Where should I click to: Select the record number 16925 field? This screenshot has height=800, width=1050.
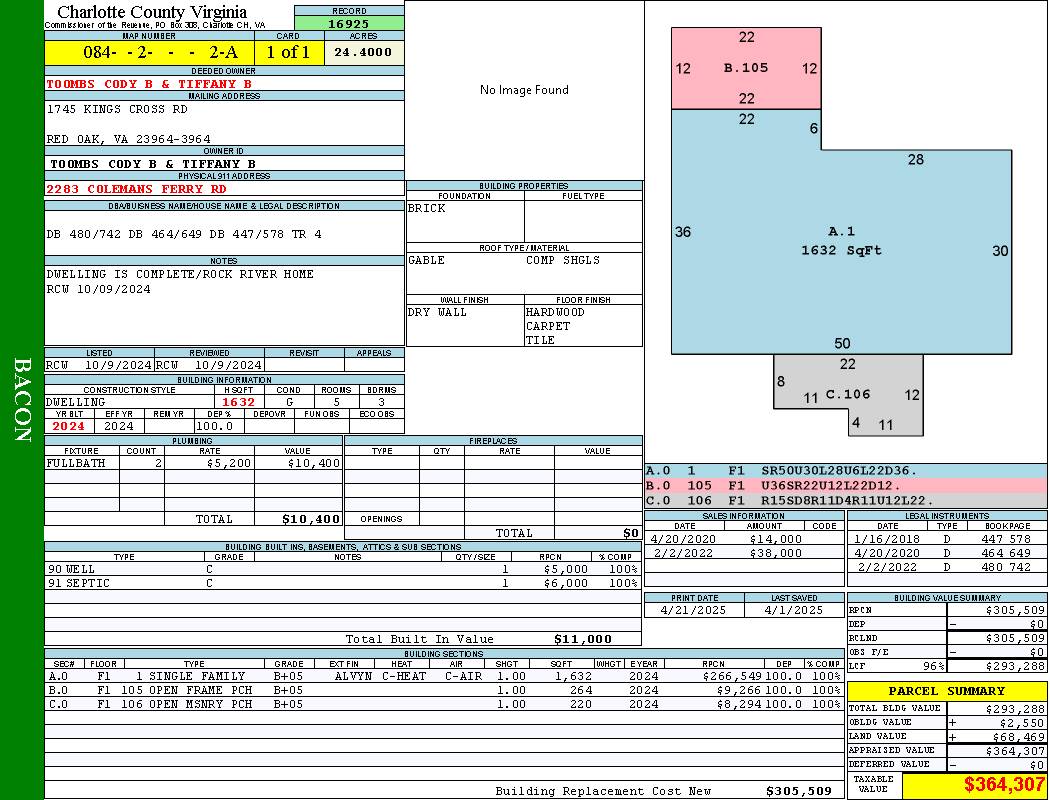pyautogui.click(x=349, y=23)
